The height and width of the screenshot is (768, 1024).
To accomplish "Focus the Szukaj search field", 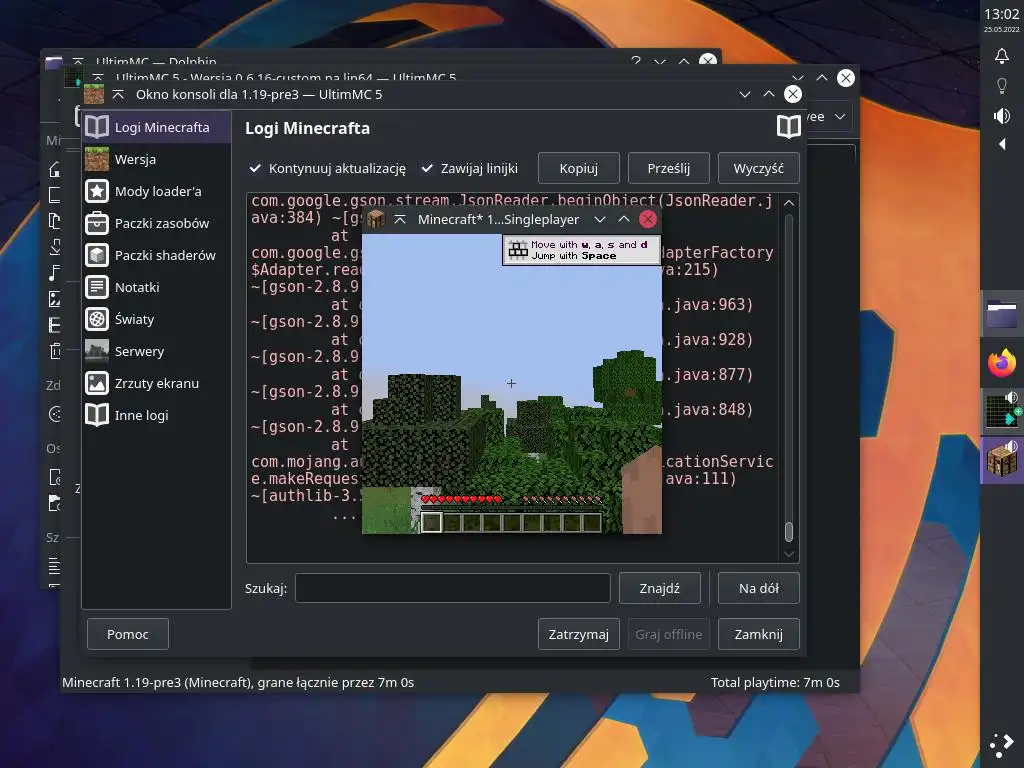I will tap(453, 588).
